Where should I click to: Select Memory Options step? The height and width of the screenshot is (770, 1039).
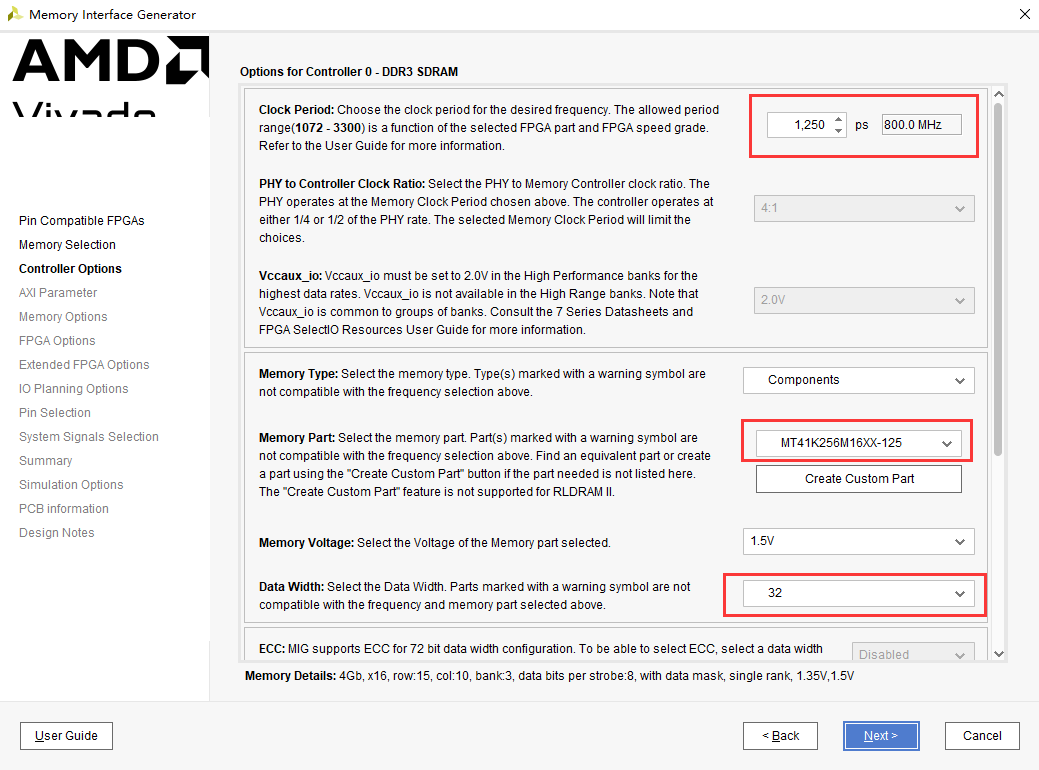point(63,317)
